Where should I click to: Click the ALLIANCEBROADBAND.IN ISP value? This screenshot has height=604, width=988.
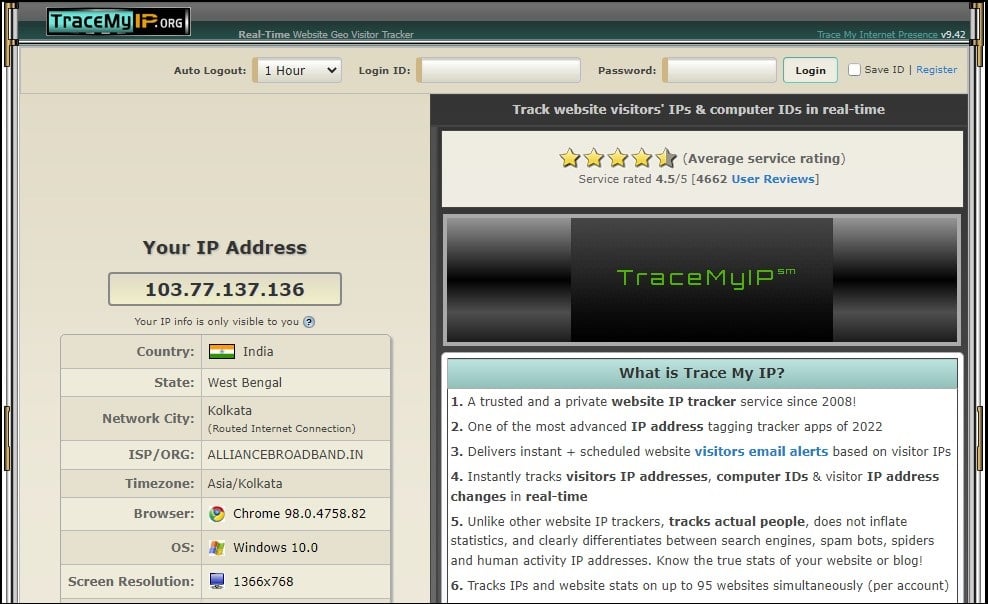[285, 455]
